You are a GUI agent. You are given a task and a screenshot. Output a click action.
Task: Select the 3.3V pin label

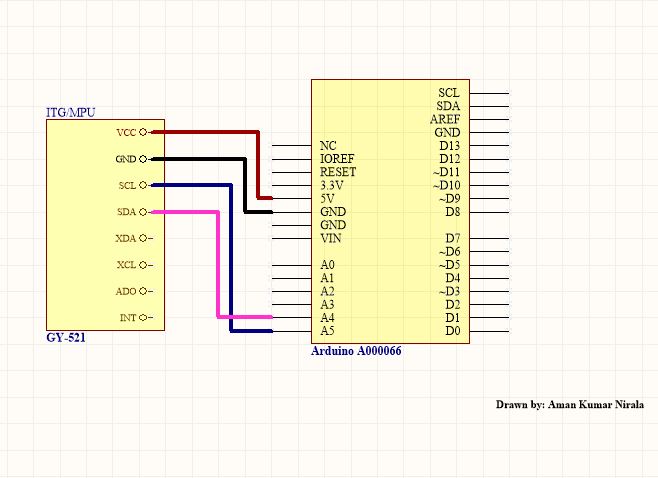[x=332, y=185]
